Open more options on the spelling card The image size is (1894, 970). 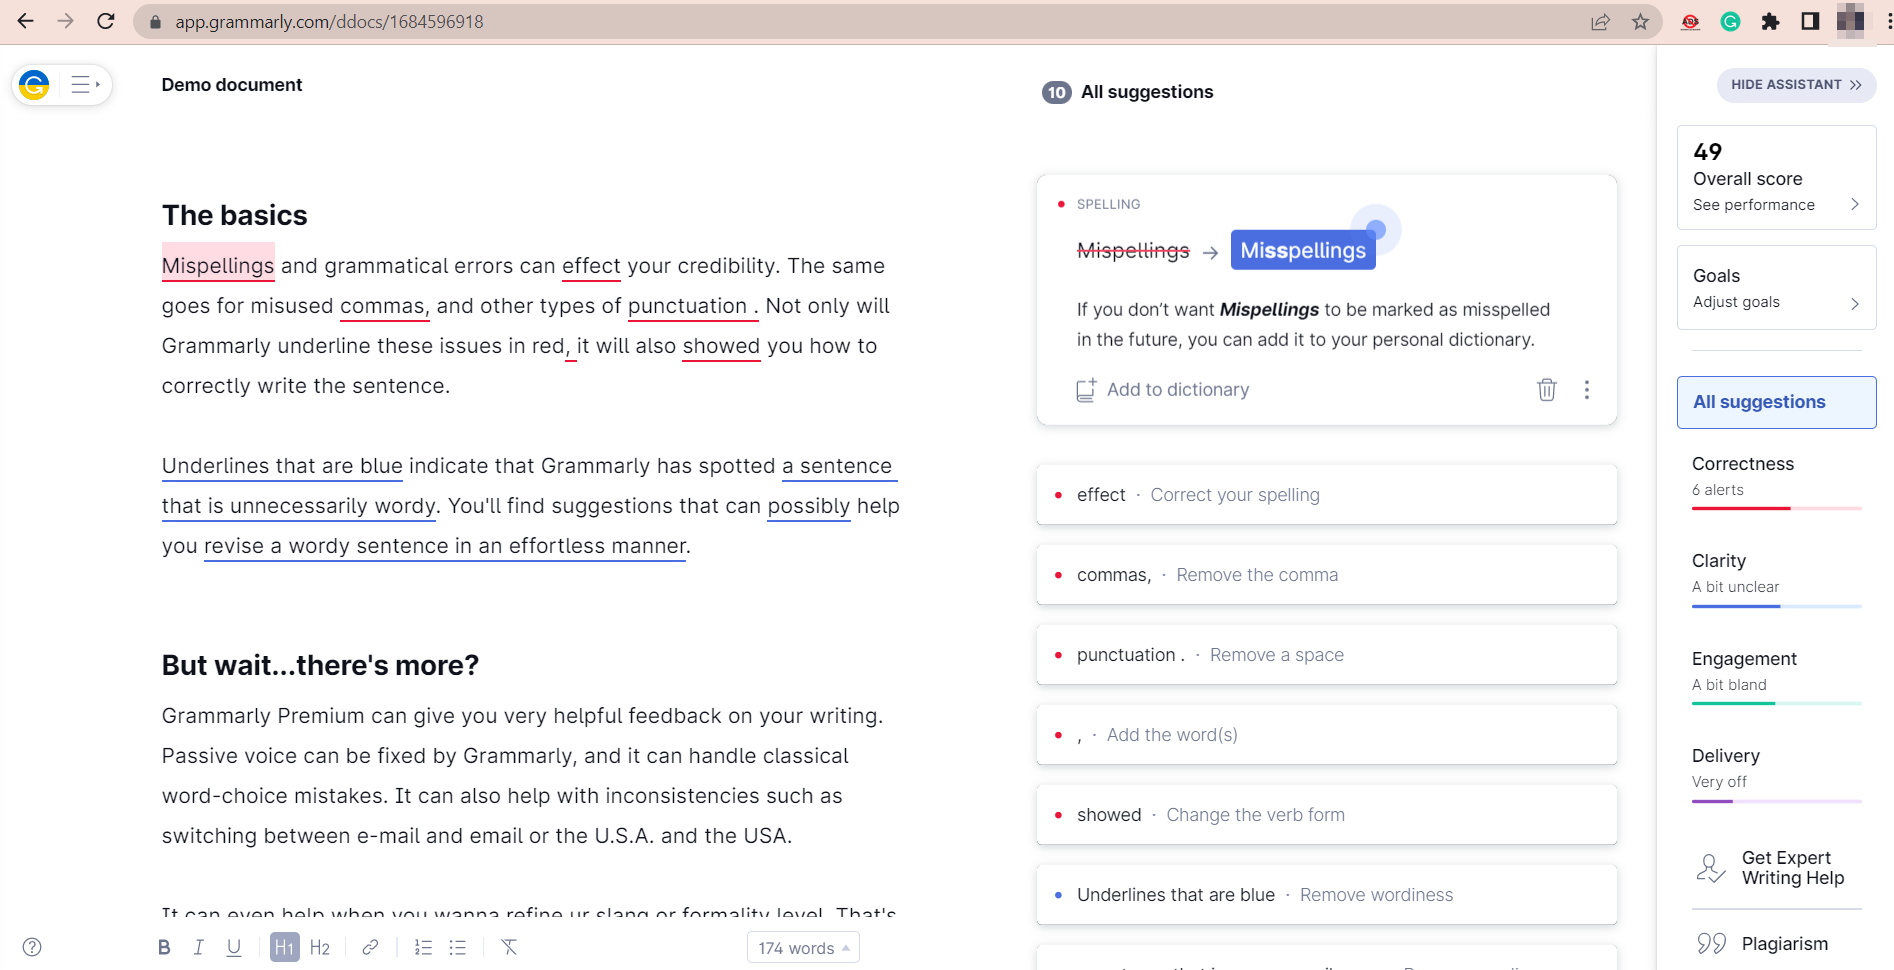[1586, 390]
